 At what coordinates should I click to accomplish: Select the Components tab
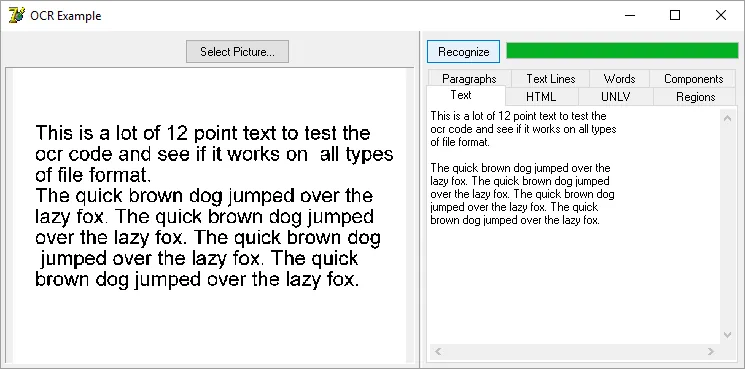(x=693, y=78)
